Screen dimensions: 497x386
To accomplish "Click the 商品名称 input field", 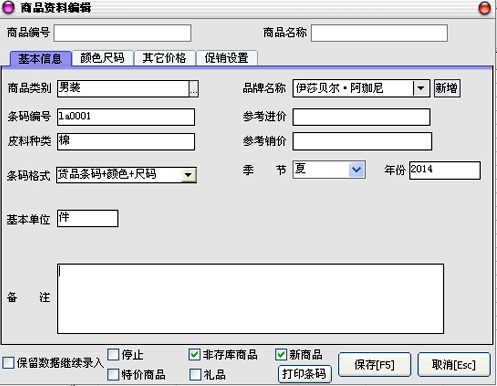I will [x=379, y=33].
